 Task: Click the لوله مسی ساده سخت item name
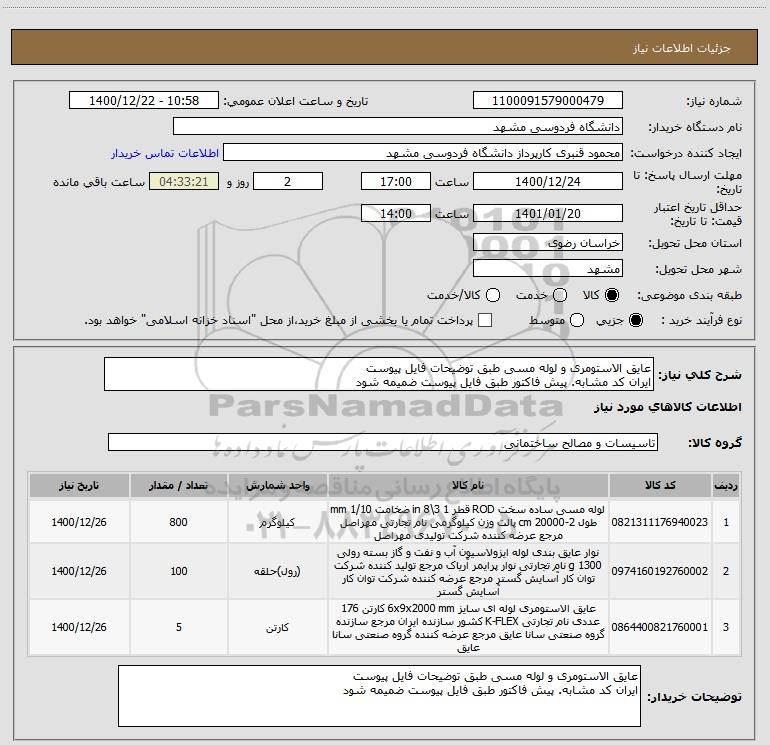[468, 522]
